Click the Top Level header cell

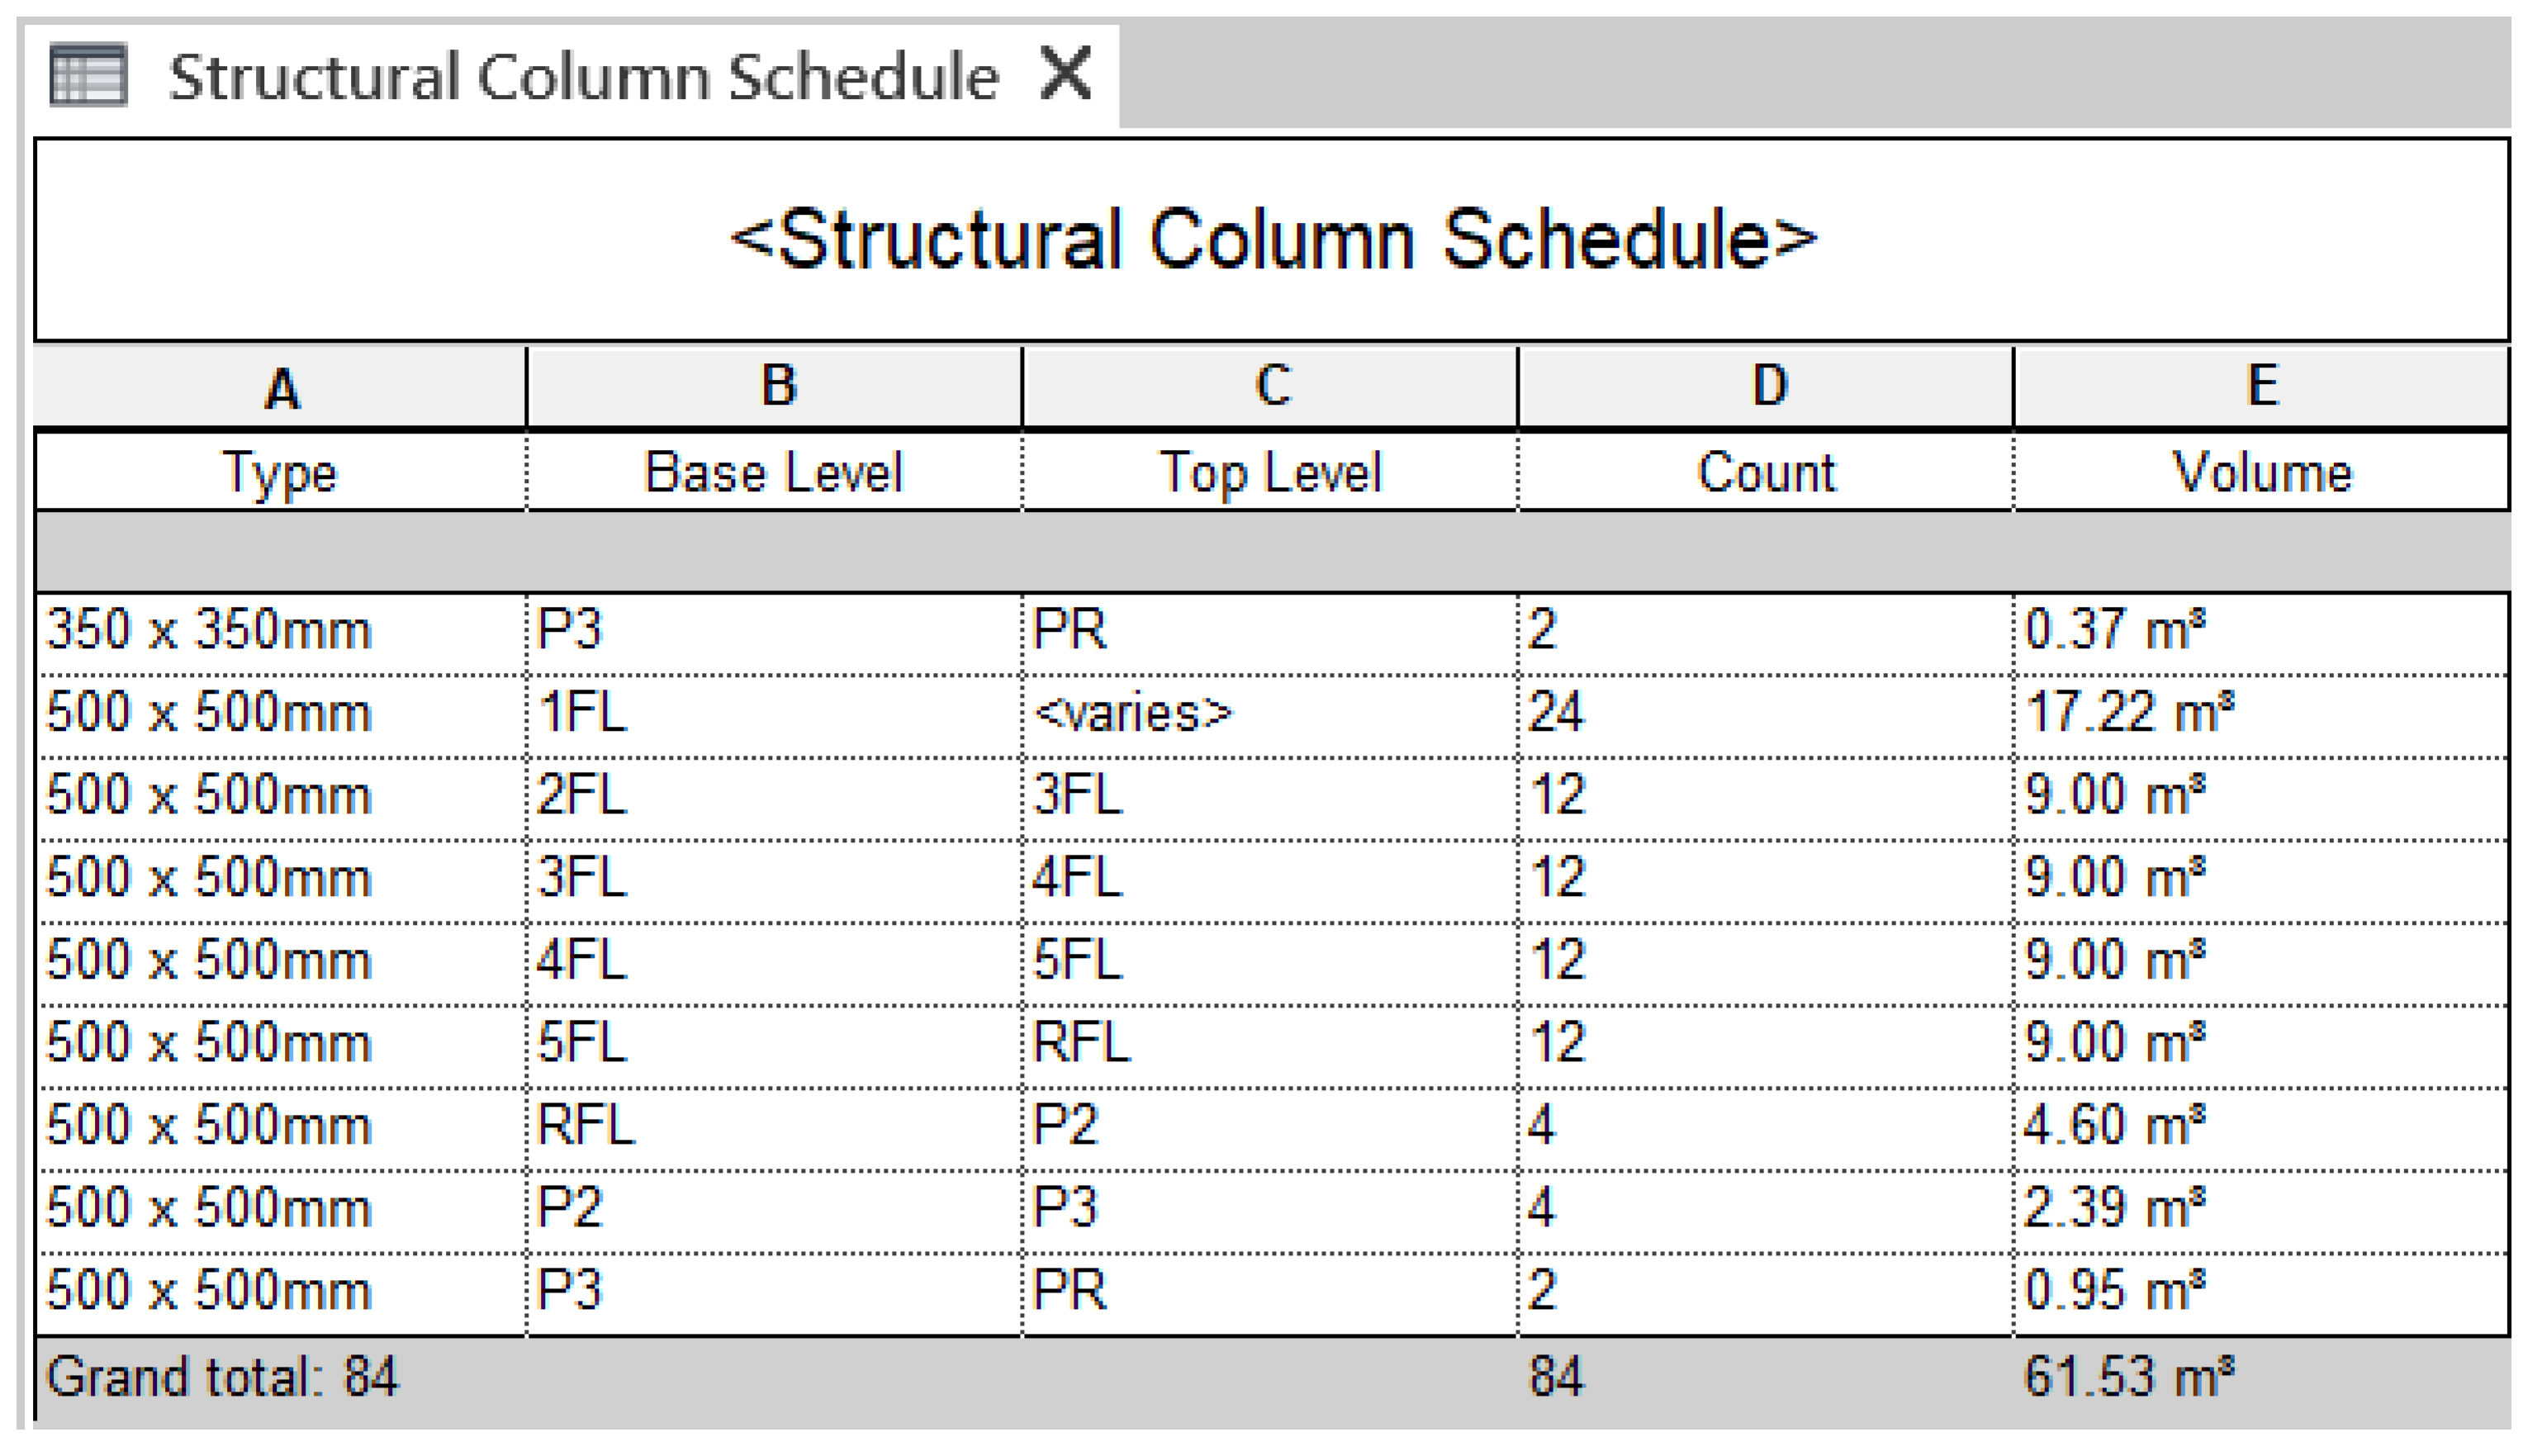(x=1270, y=472)
